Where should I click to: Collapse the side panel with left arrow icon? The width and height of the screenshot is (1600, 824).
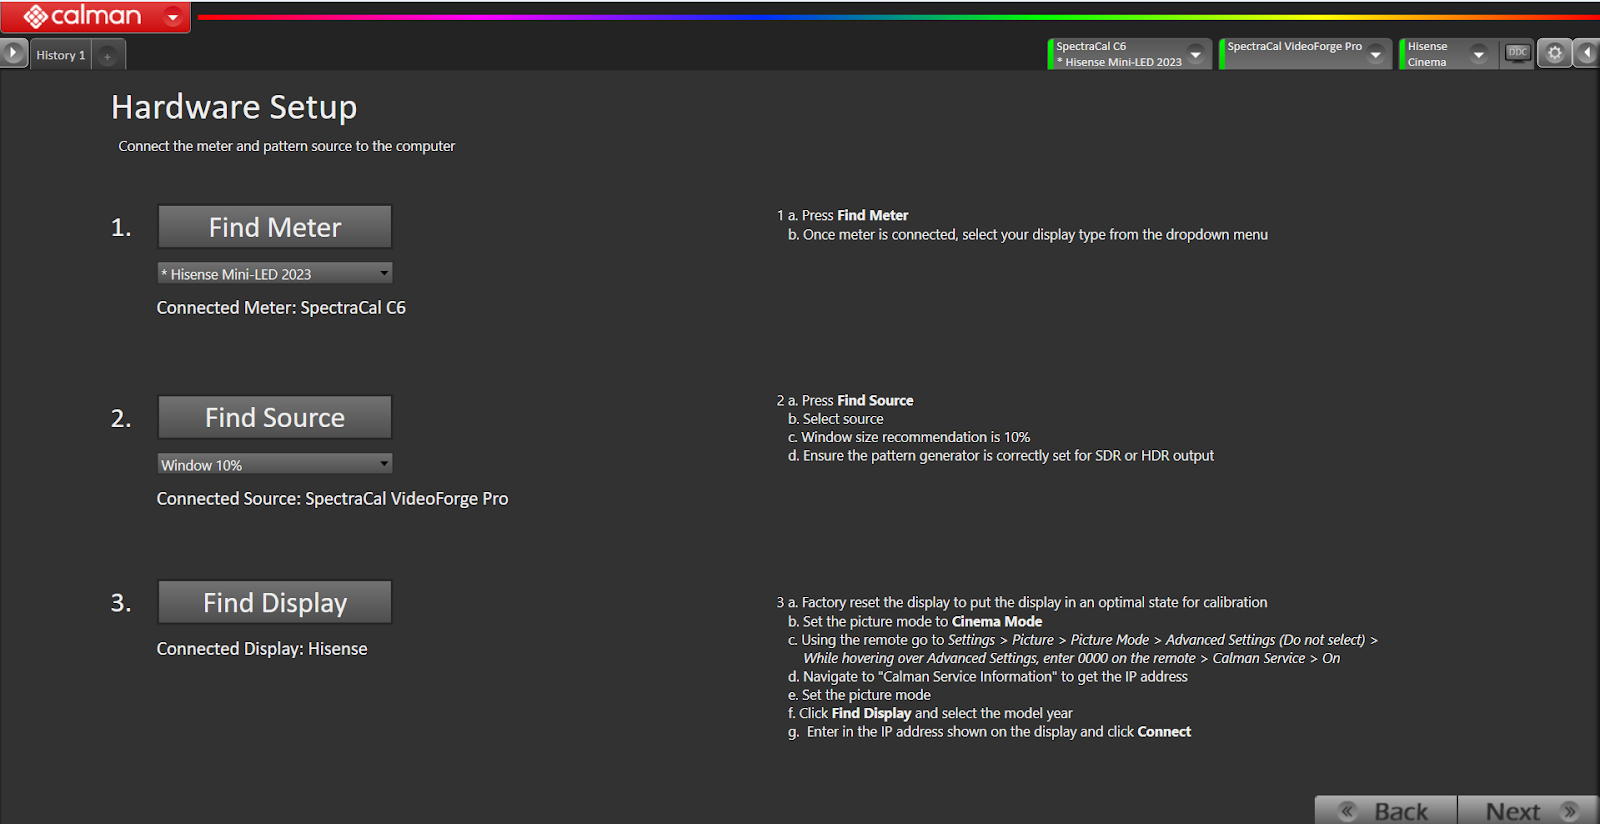tap(1587, 53)
